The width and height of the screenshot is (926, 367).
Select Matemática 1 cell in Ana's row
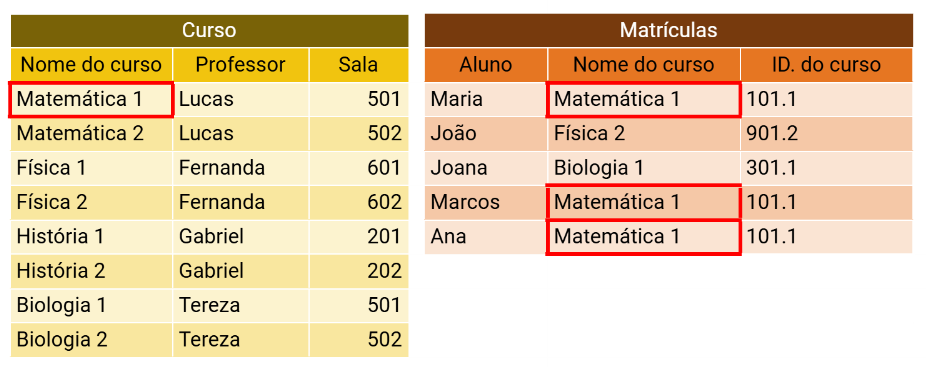coord(644,237)
